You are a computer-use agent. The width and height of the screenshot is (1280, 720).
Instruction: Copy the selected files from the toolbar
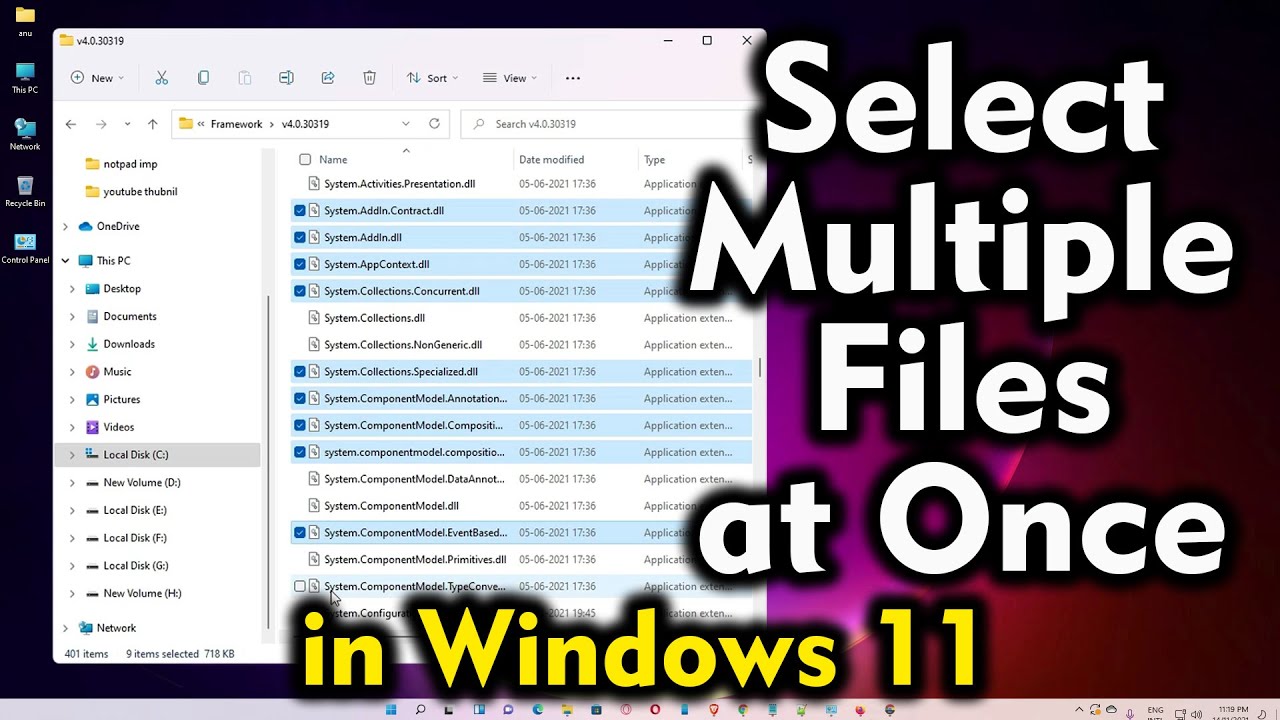pos(204,78)
